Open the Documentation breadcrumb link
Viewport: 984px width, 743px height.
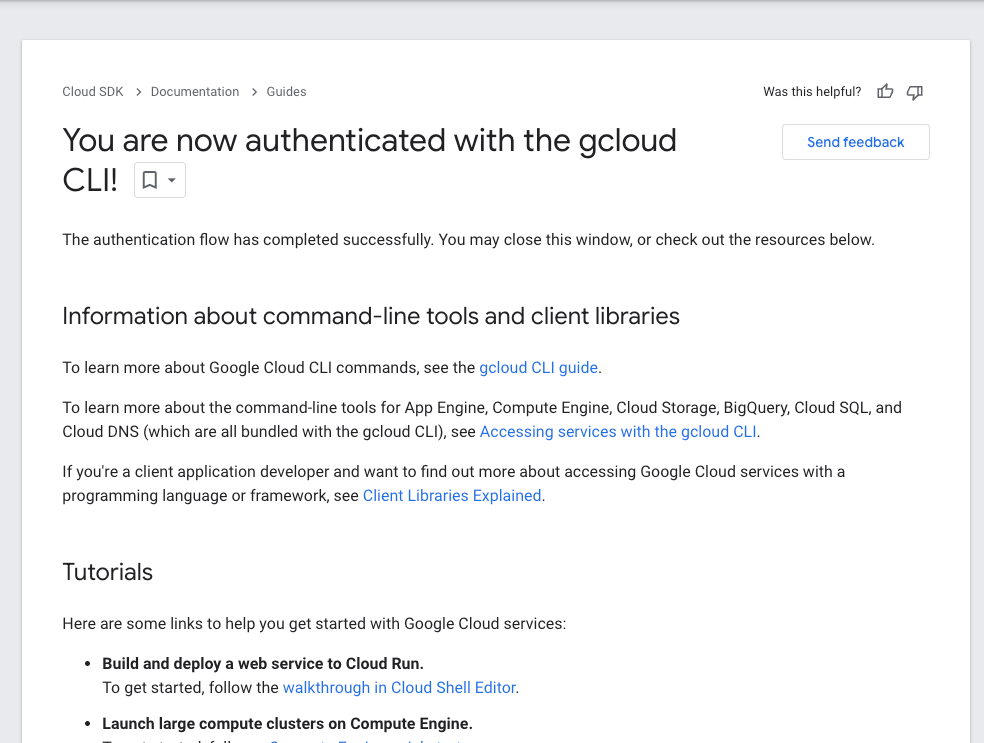pyautogui.click(x=195, y=92)
